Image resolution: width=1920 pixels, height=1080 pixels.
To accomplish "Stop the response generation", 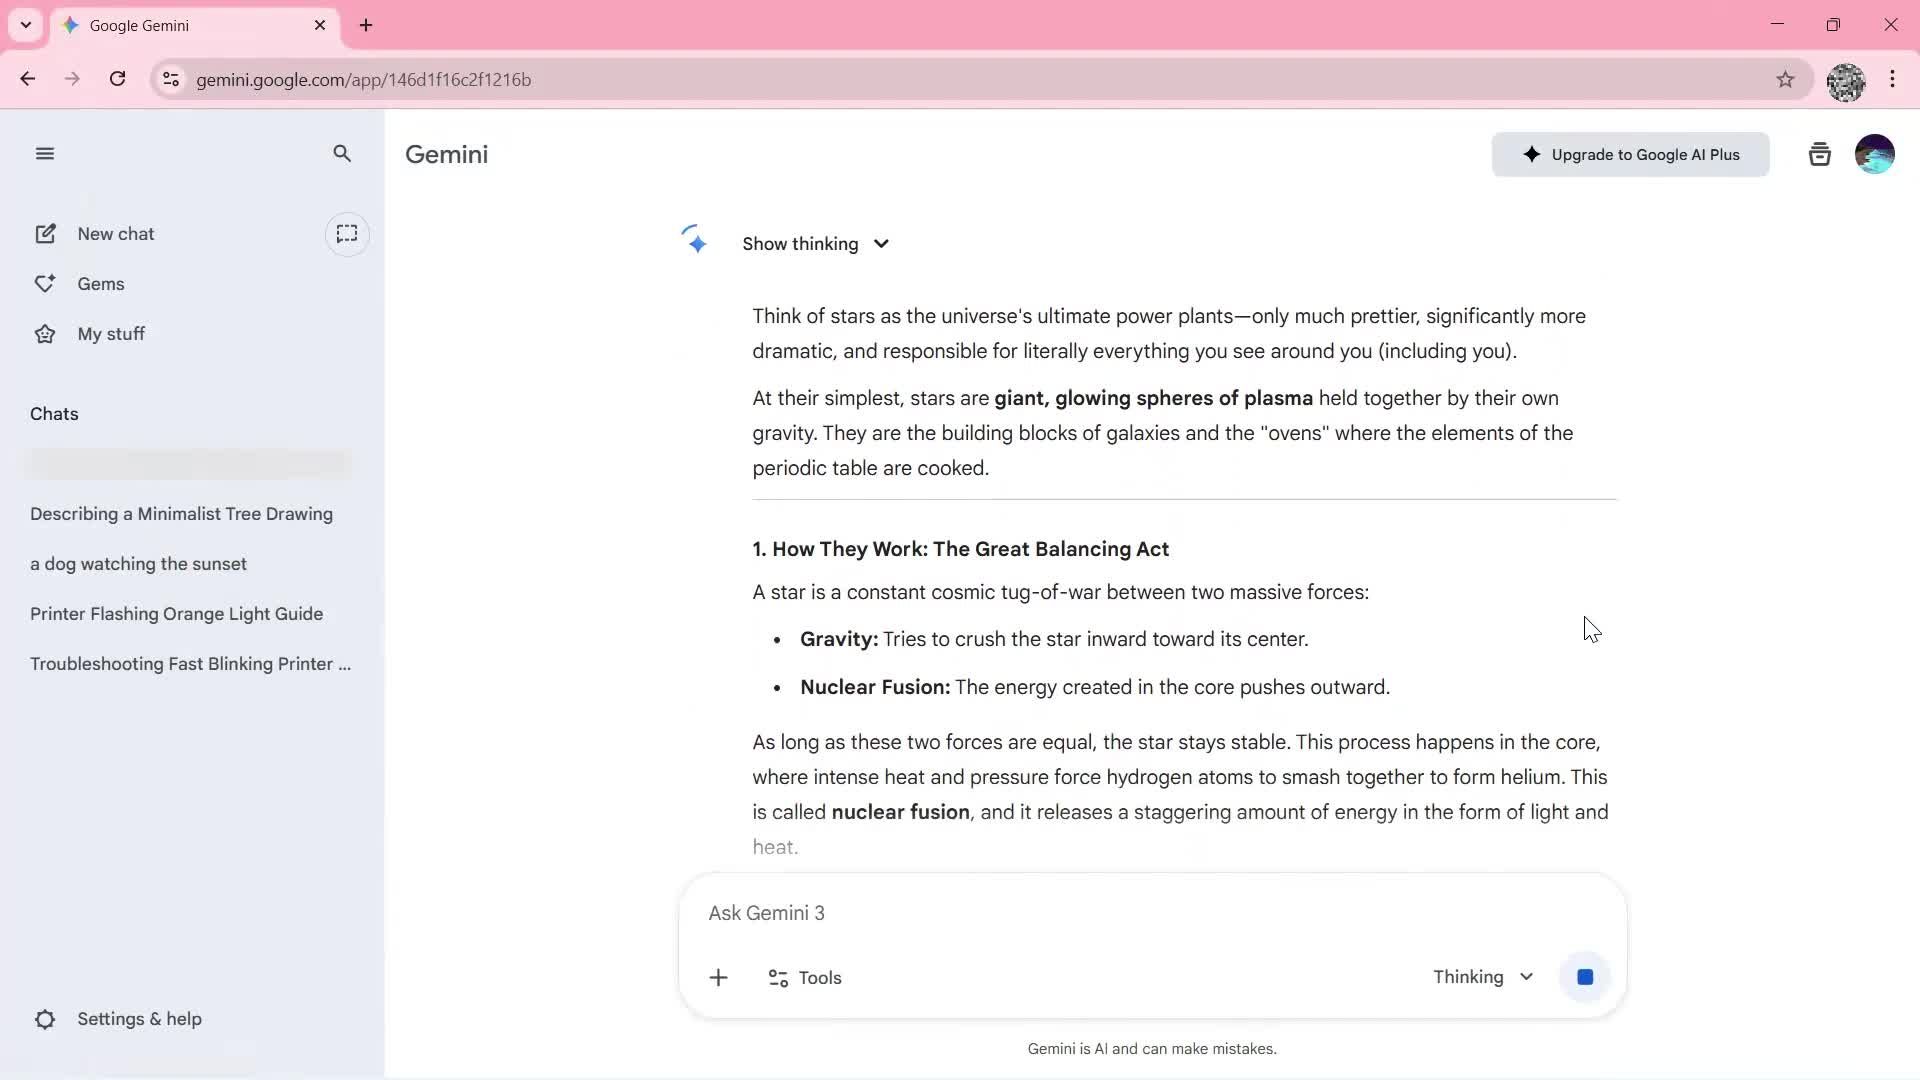I will [1584, 977].
